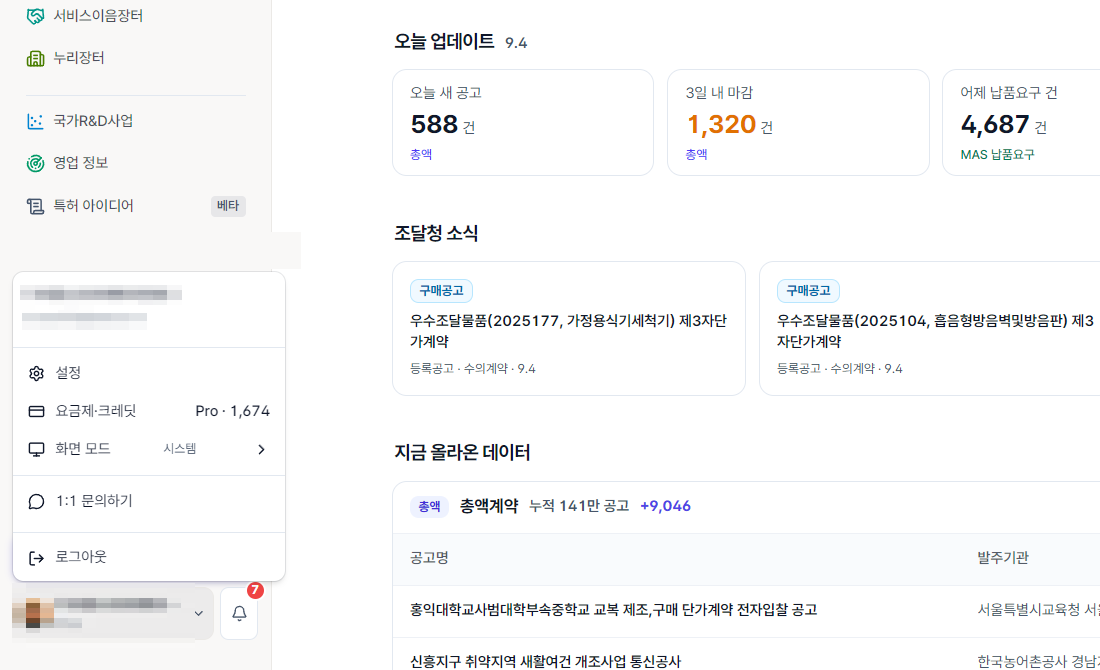The height and width of the screenshot is (670, 1100).
Task: Expand 화면 모드 submenu arrow
Action: click(261, 449)
